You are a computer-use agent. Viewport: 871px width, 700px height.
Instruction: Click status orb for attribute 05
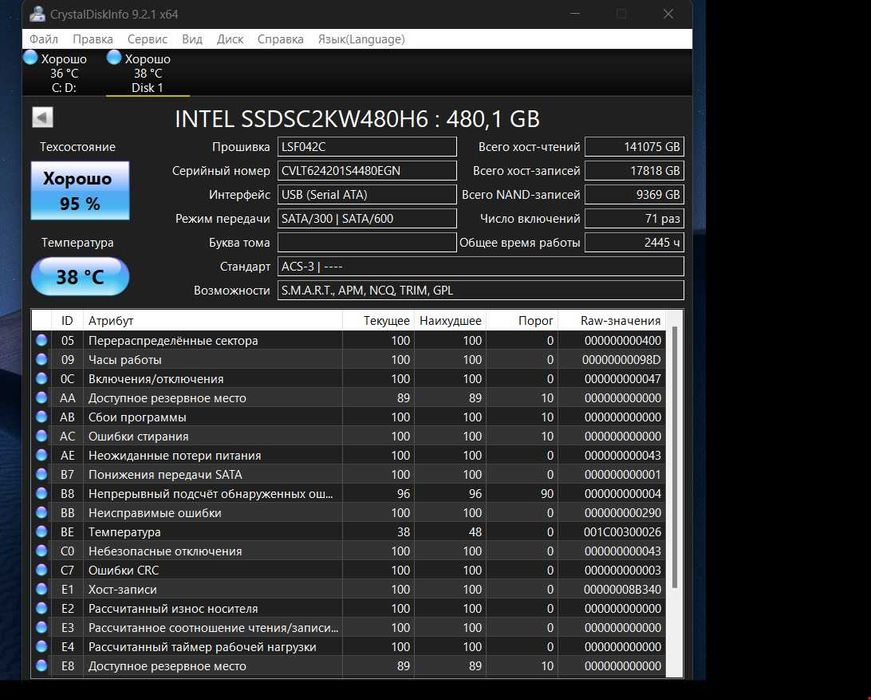[x=42, y=340]
